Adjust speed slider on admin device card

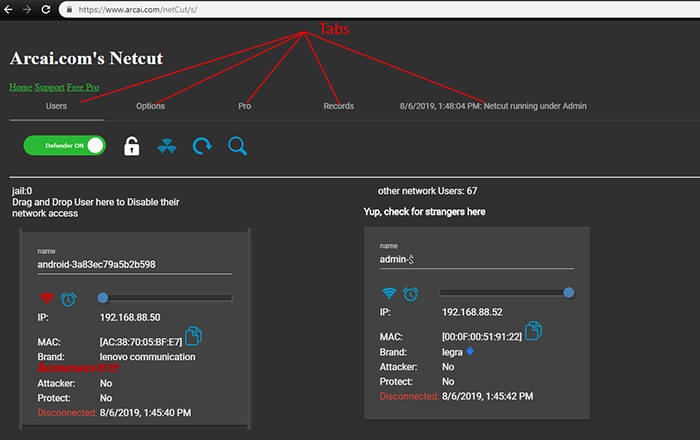(x=507, y=293)
